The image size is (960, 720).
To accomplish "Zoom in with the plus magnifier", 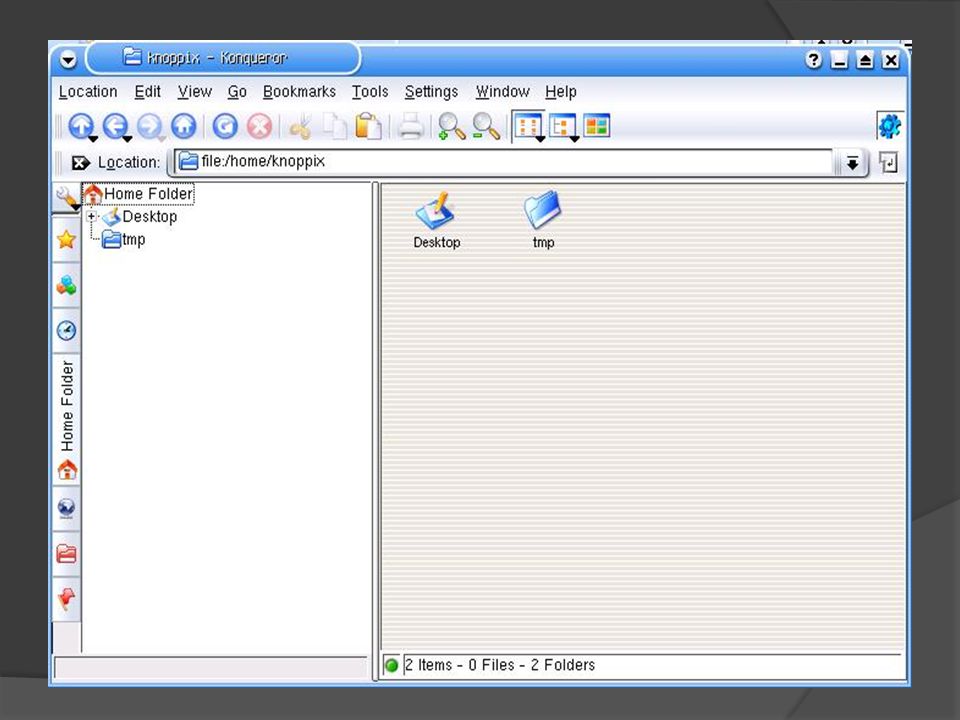I will pyautogui.click(x=451, y=126).
